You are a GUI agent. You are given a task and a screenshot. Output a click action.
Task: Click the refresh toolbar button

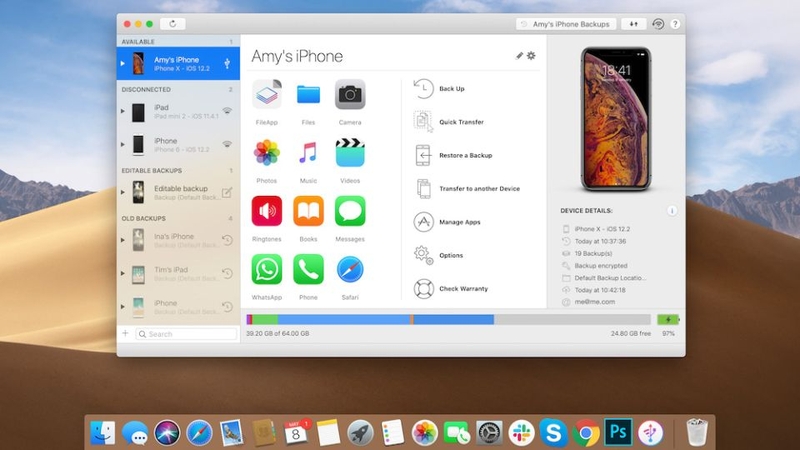[x=172, y=24]
